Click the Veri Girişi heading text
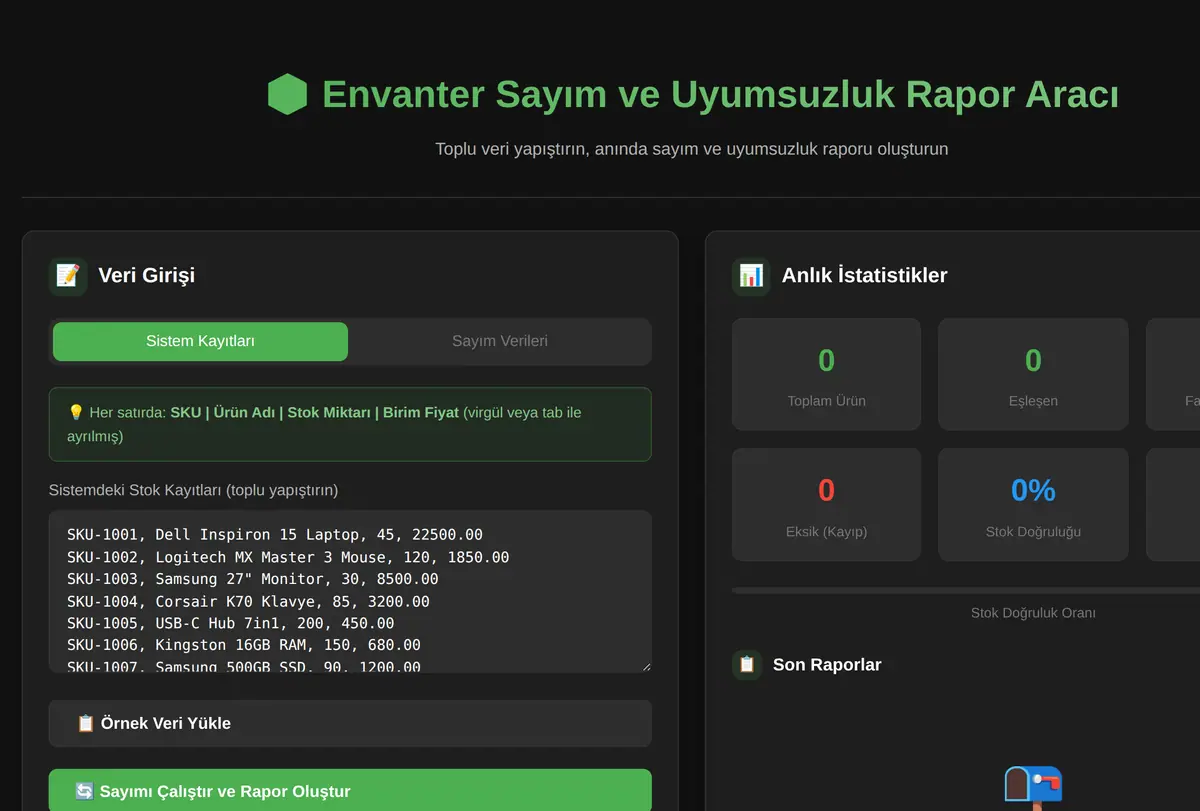Screen dimensions: 1200x811 pos(147,275)
